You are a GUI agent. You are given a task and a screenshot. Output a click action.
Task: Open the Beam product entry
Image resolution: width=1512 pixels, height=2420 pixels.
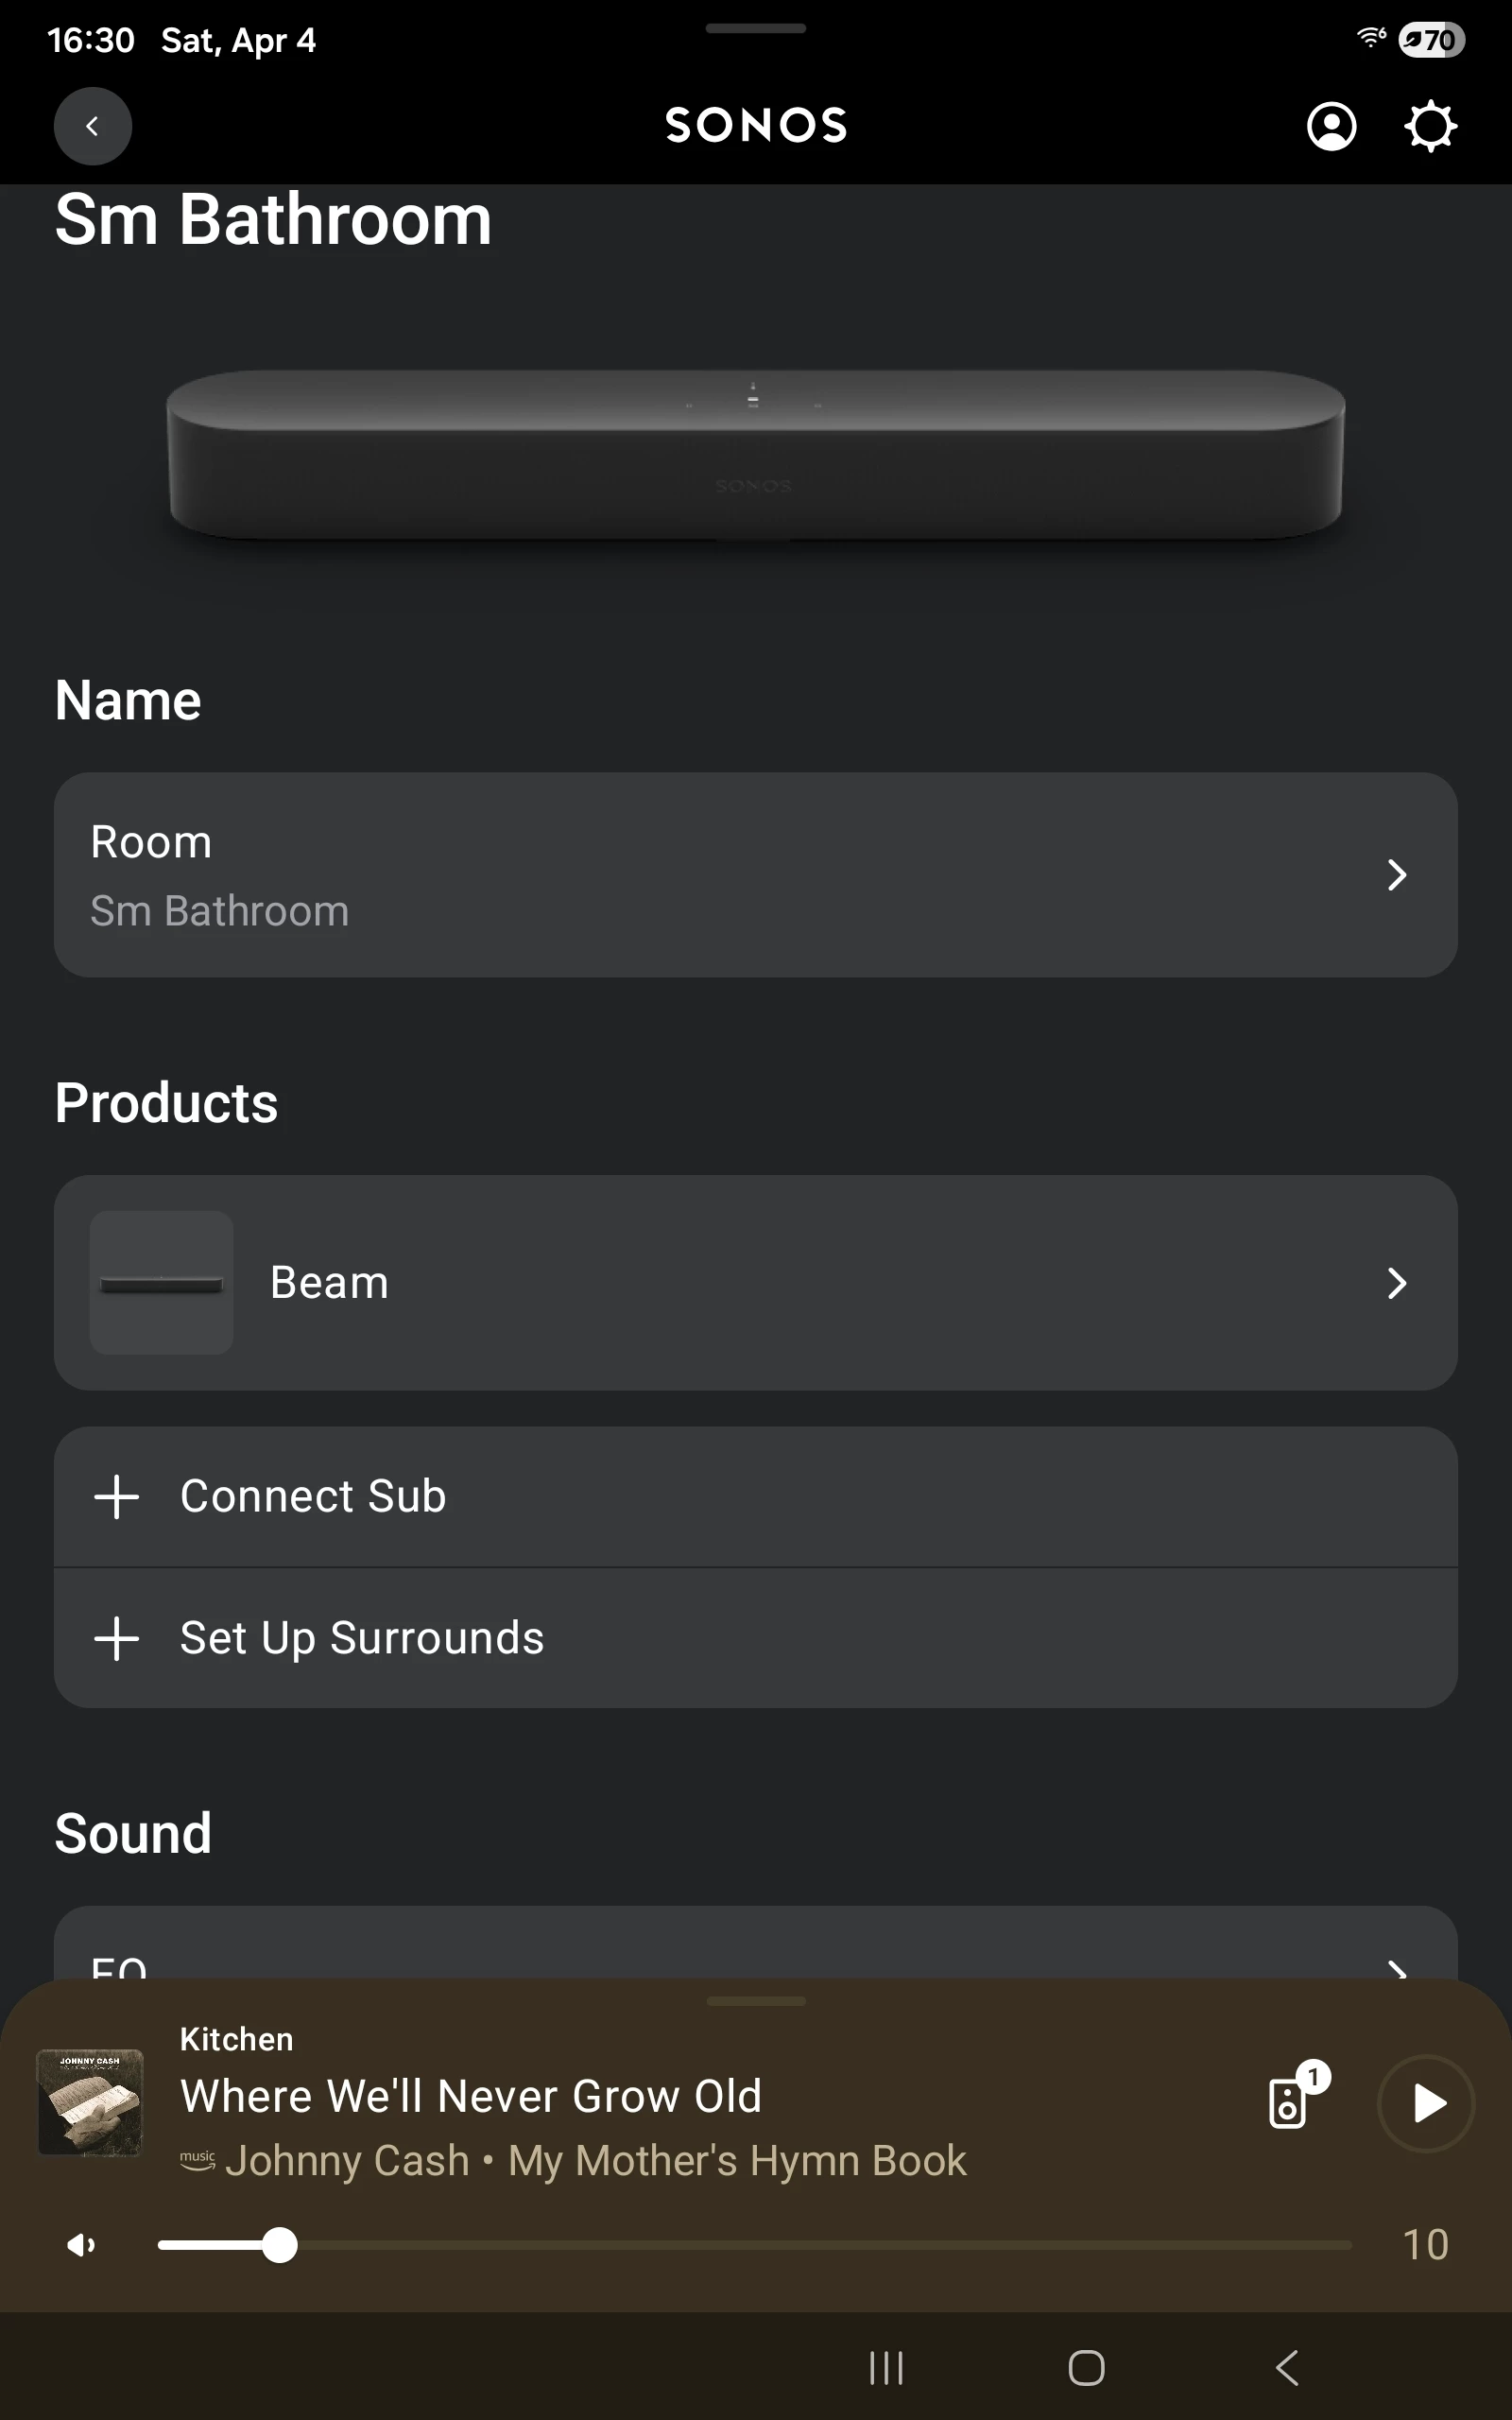(x=328, y=1283)
